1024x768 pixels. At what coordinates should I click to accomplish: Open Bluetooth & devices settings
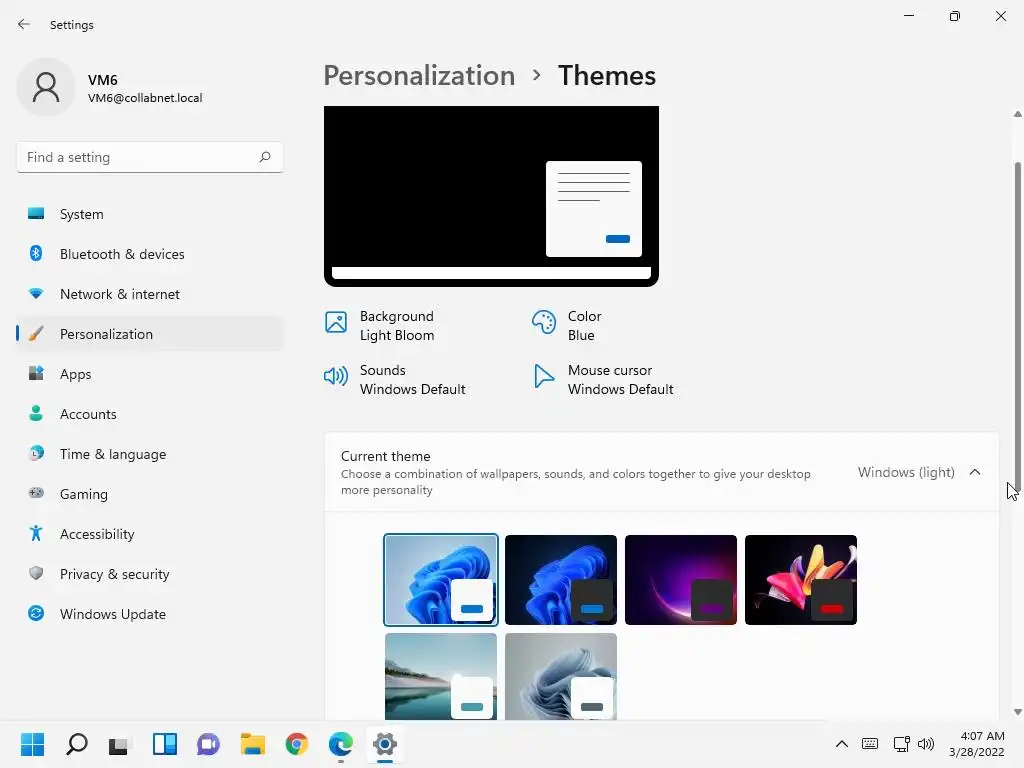(x=150, y=254)
